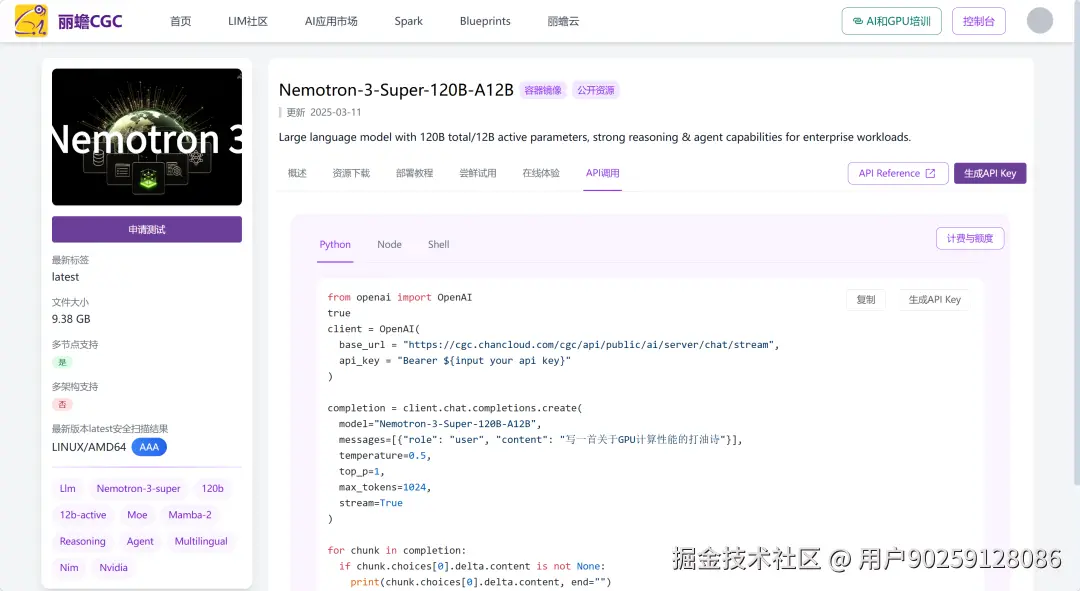Open the Spark nav item
The width and height of the screenshot is (1080, 591).
click(408, 21)
